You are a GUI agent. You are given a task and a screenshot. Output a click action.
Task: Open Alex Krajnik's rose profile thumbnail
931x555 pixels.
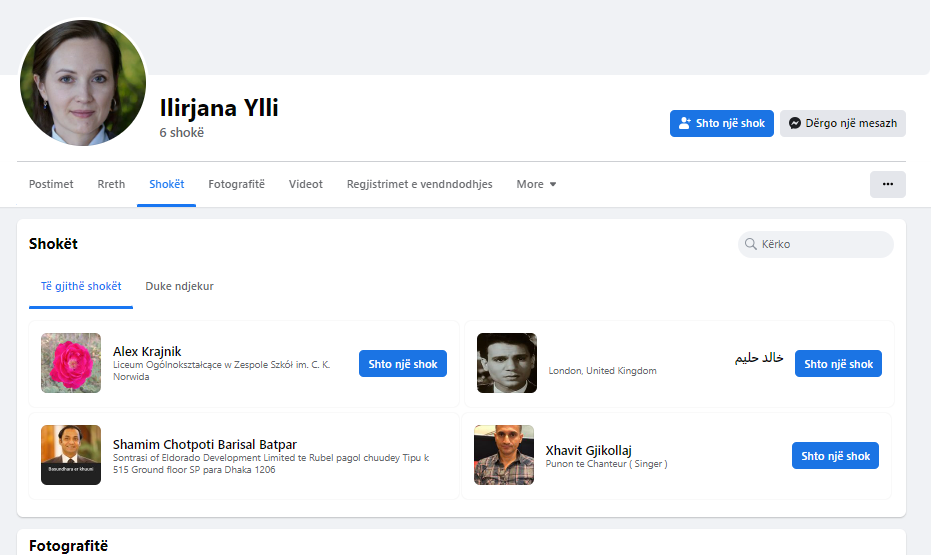(71, 363)
